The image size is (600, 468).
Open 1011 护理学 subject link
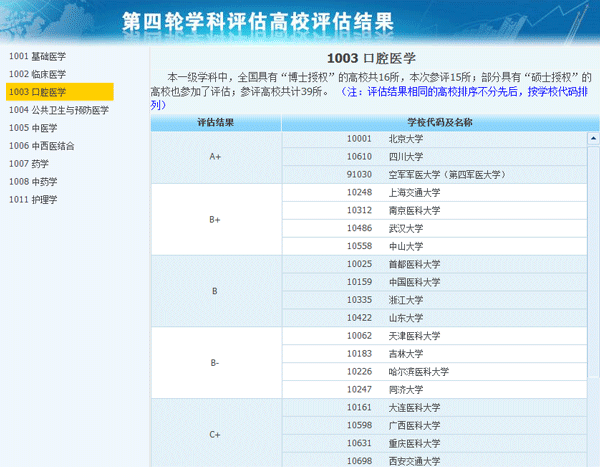(33, 199)
